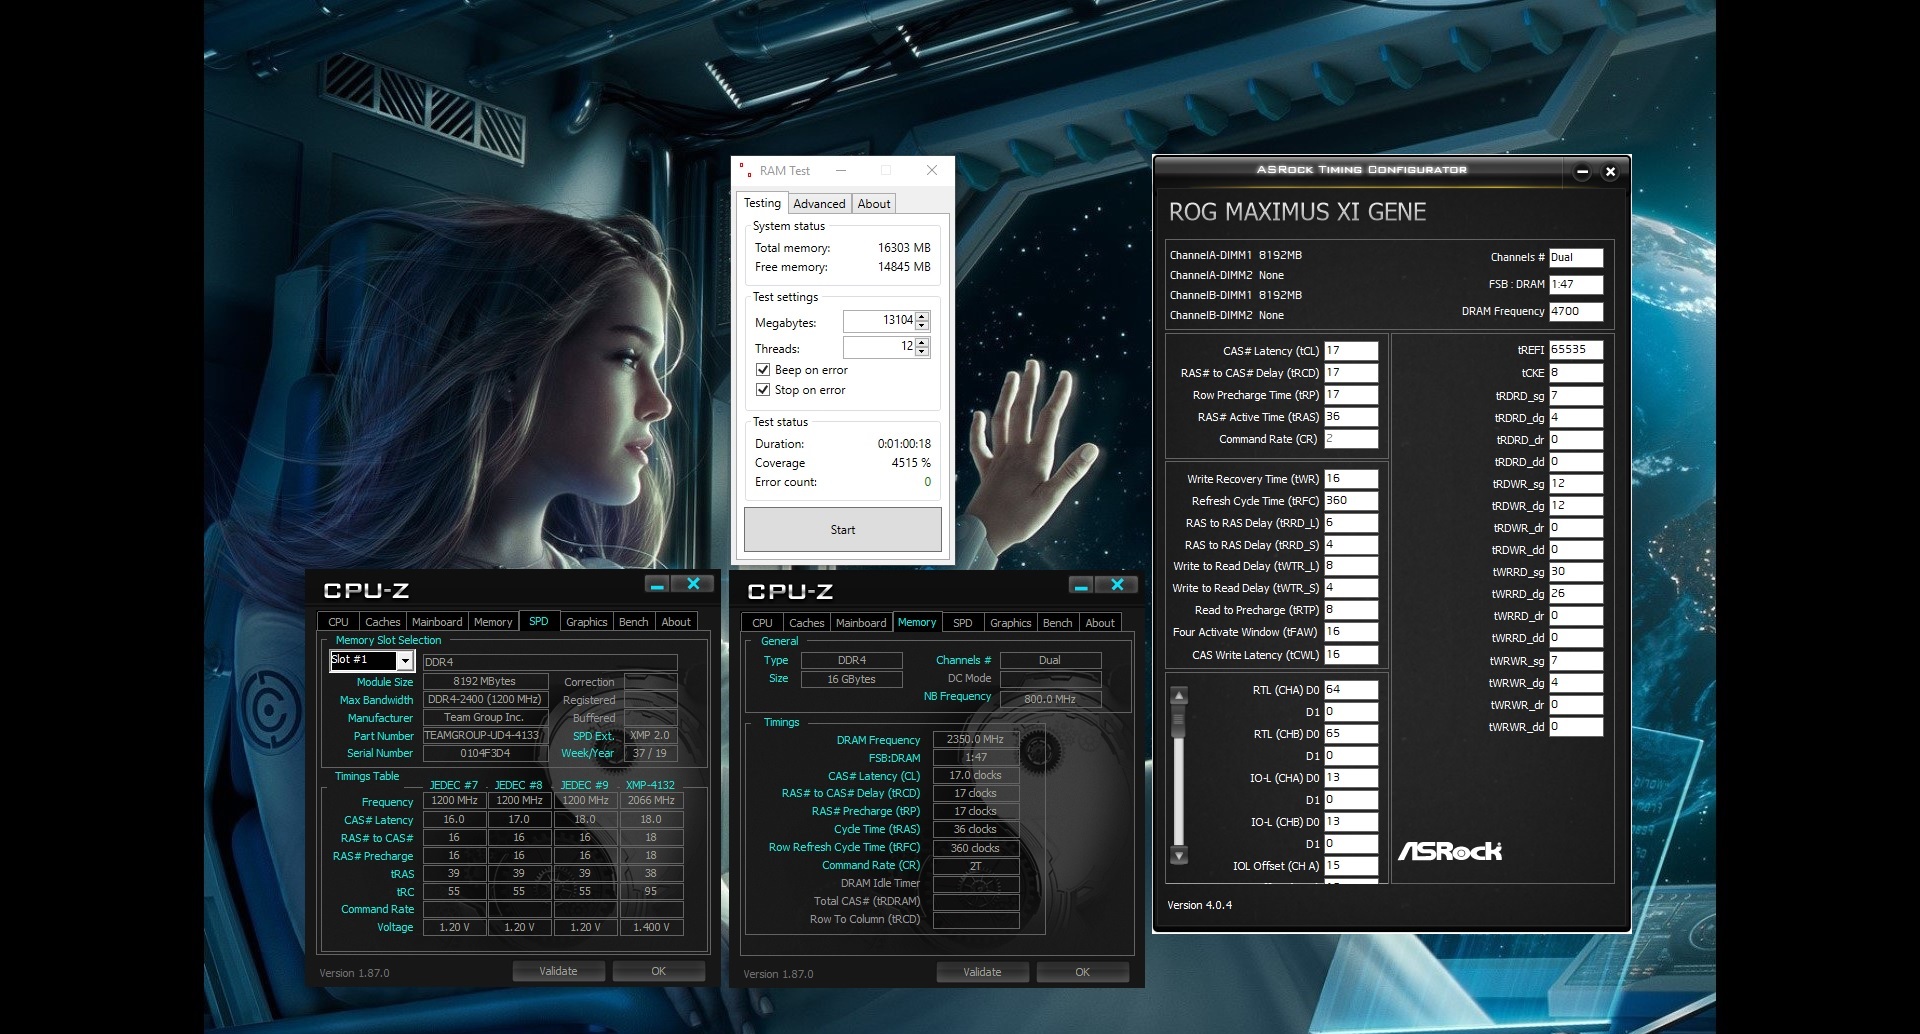Decrease Threads value with down stepper arrow
Image resolution: width=1920 pixels, height=1034 pixels.
922,352
